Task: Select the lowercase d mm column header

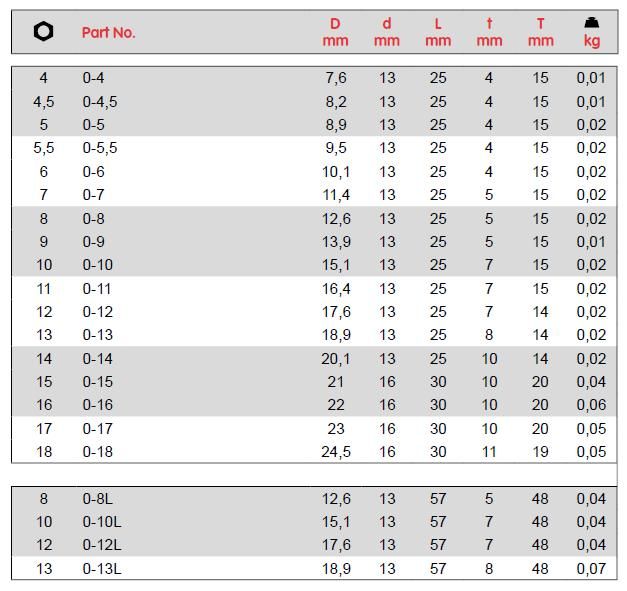Action: (x=387, y=32)
